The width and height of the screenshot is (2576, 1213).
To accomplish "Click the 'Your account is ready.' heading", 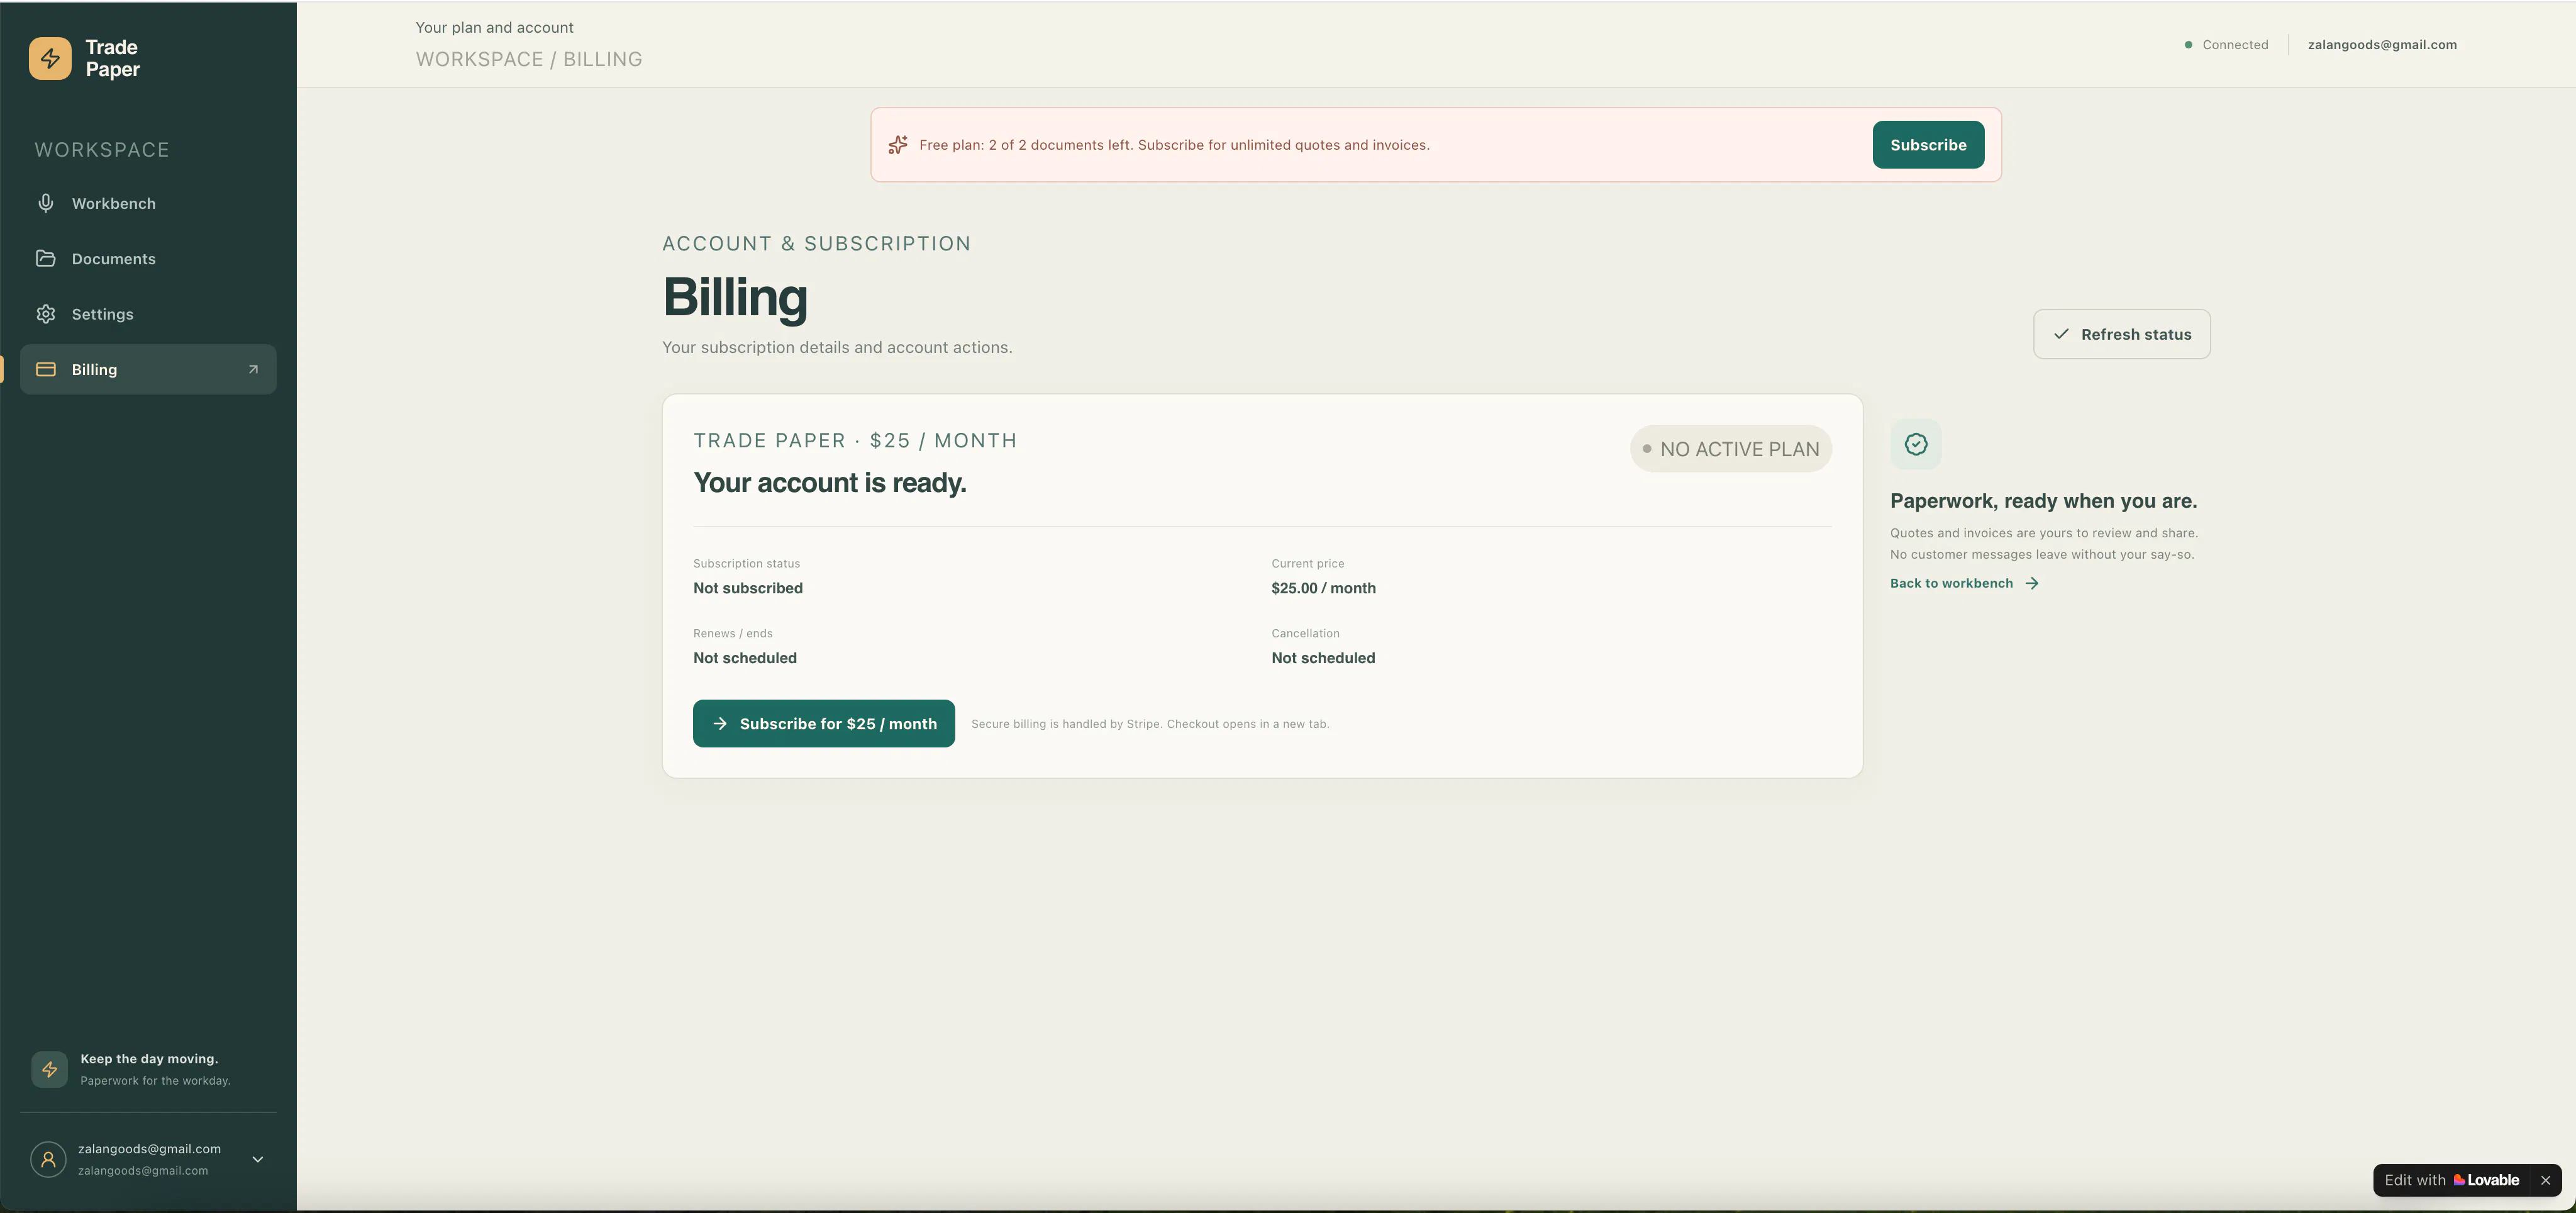I will click(829, 483).
